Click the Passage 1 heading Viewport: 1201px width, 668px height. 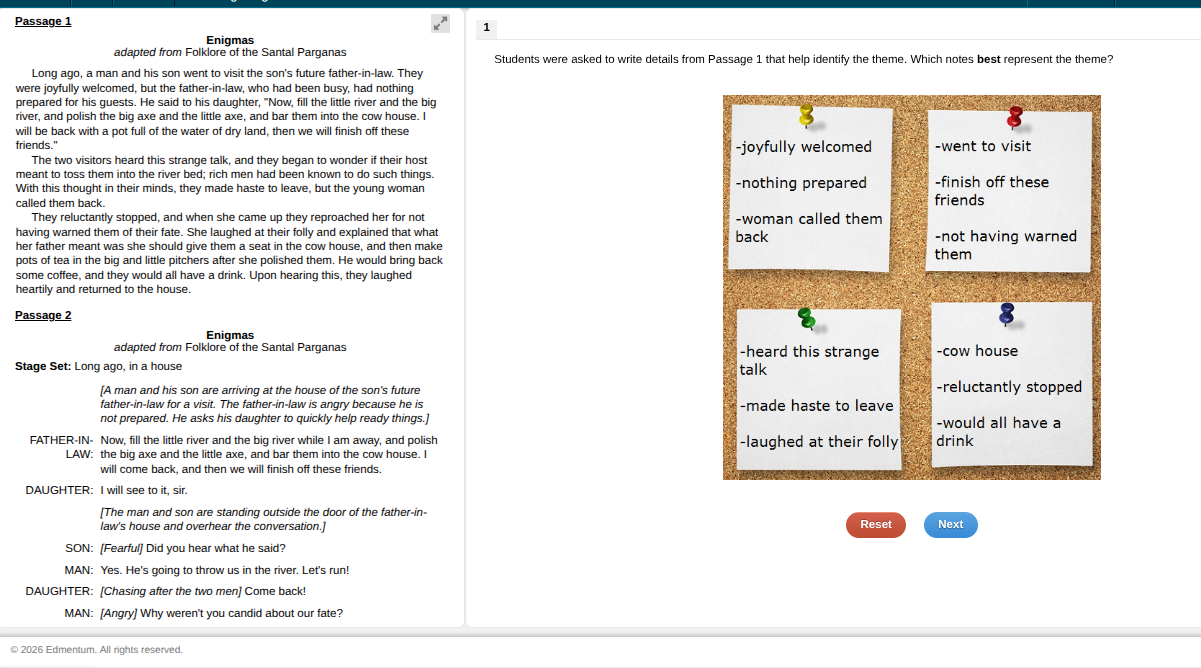click(x=43, y=21)
